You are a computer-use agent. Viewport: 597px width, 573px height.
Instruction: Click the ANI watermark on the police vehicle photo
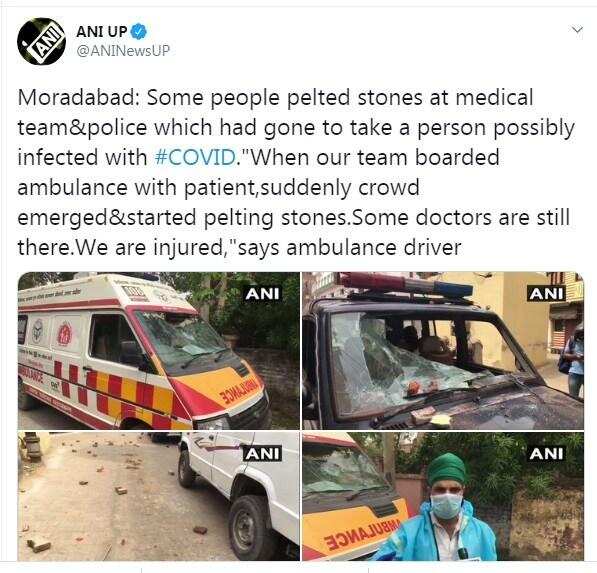point(546,294)
